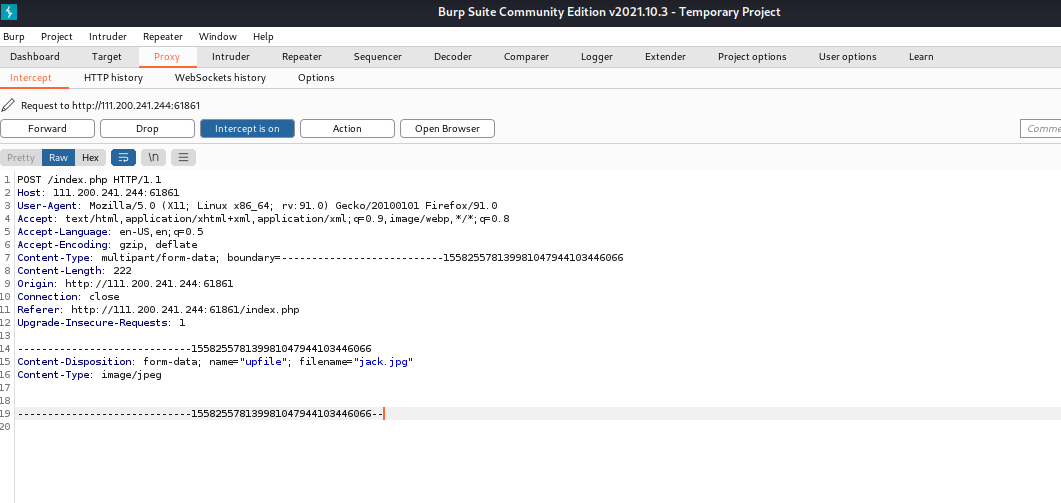
Task: Open the Repeater menu in the menu bar
Action: [x=163, y=37]
